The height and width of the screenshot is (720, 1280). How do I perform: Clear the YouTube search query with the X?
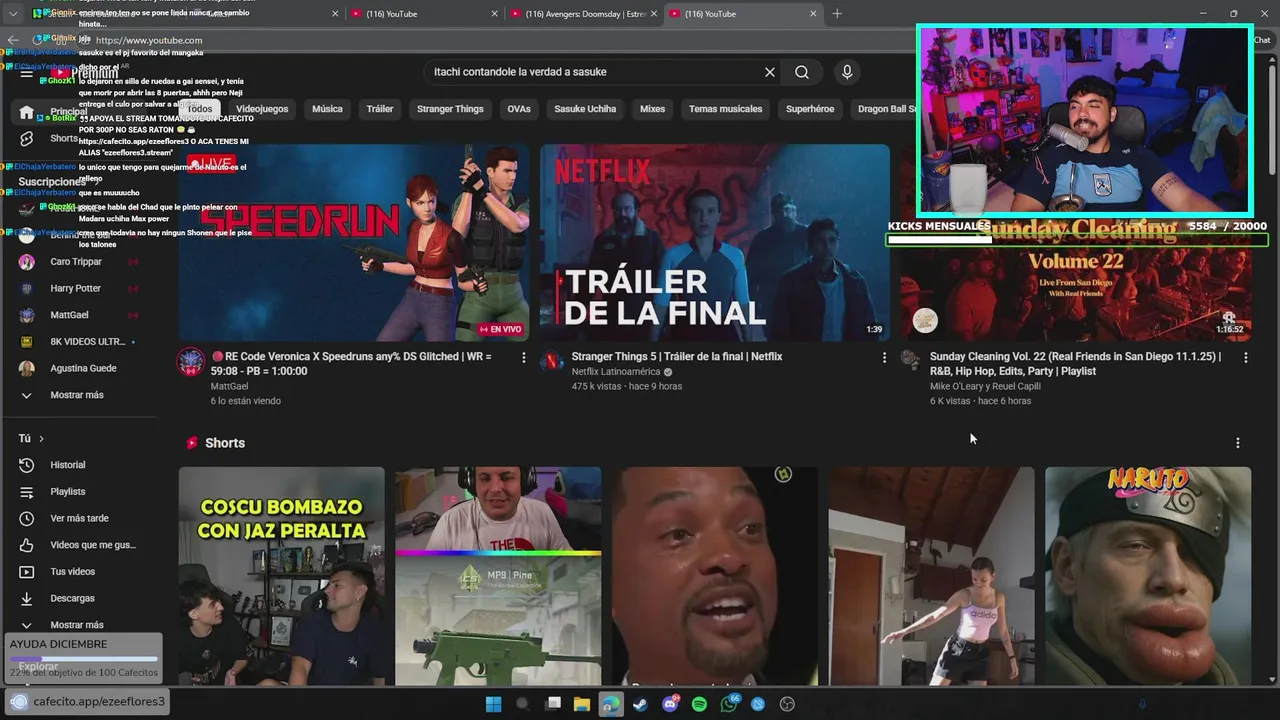point(770,72)
